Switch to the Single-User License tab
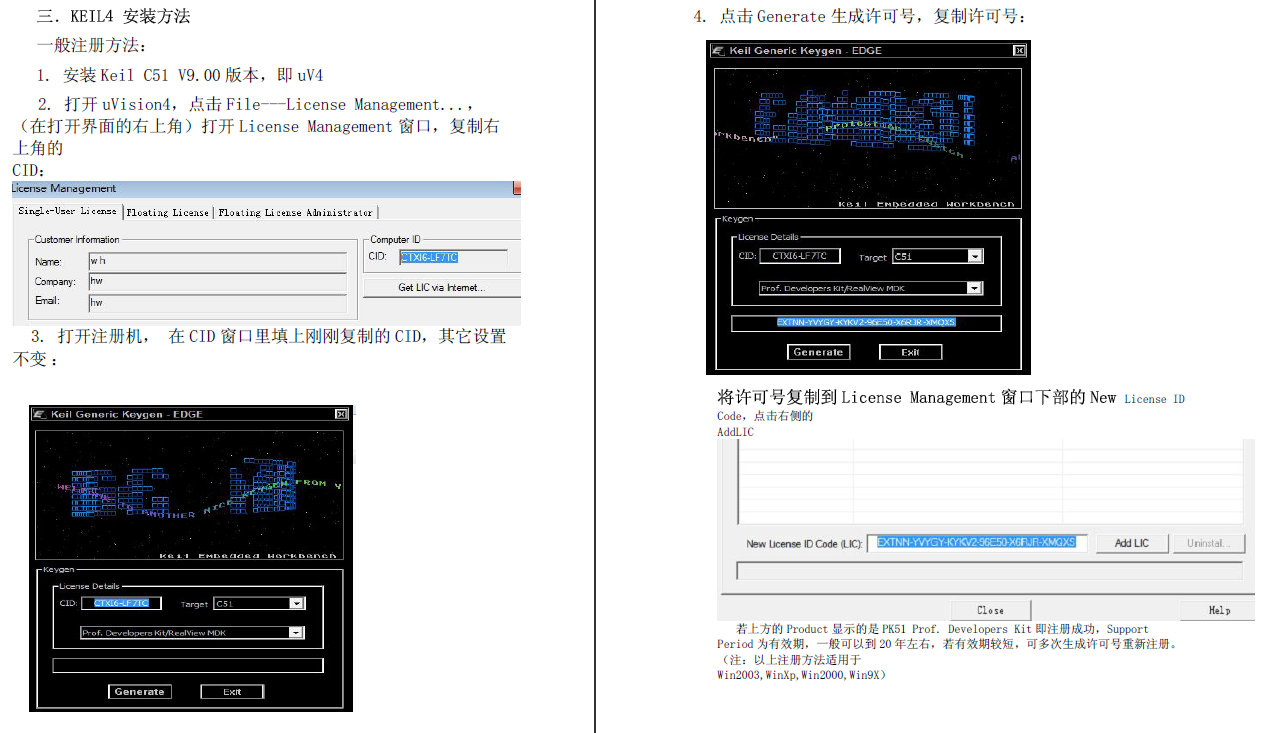1262x733 pixels. (x=67, y=212)
